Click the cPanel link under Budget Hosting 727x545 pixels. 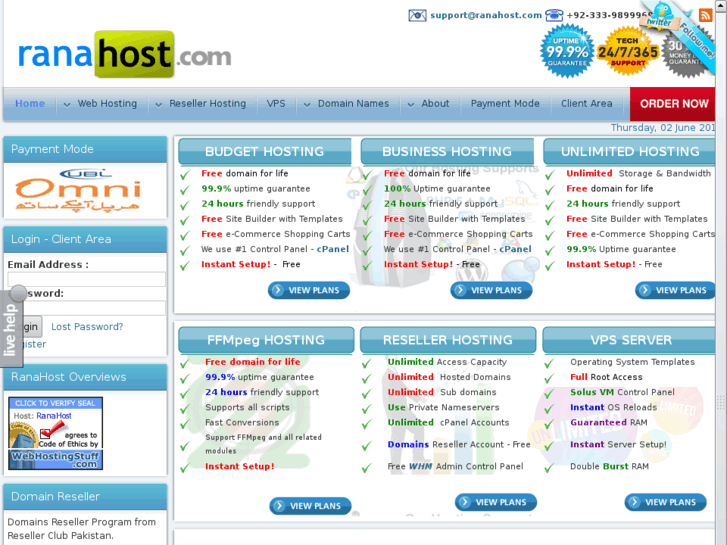click(x=332, y=249)
